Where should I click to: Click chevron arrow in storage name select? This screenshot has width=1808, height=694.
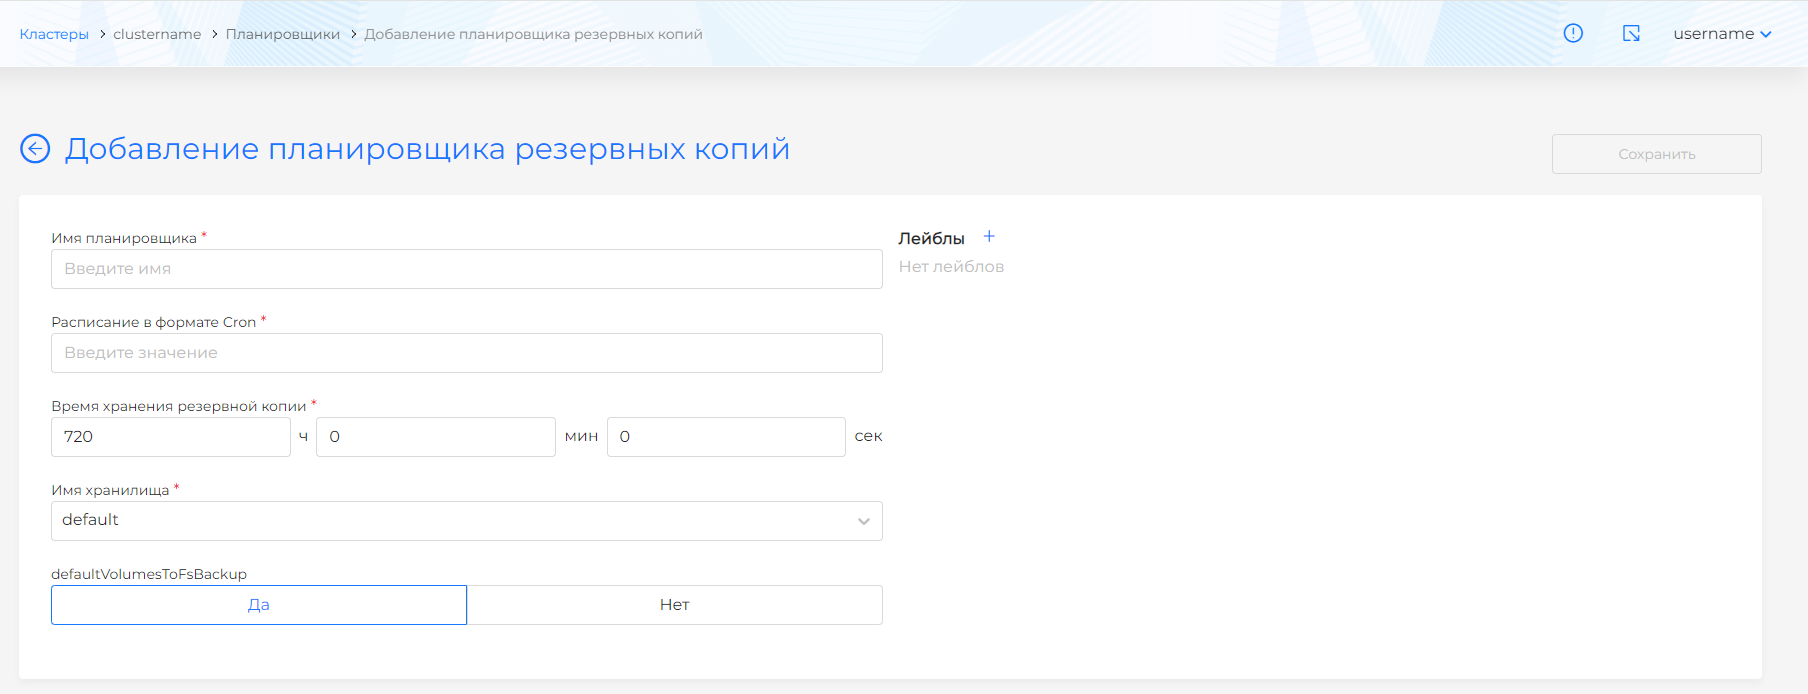[863, 521]
